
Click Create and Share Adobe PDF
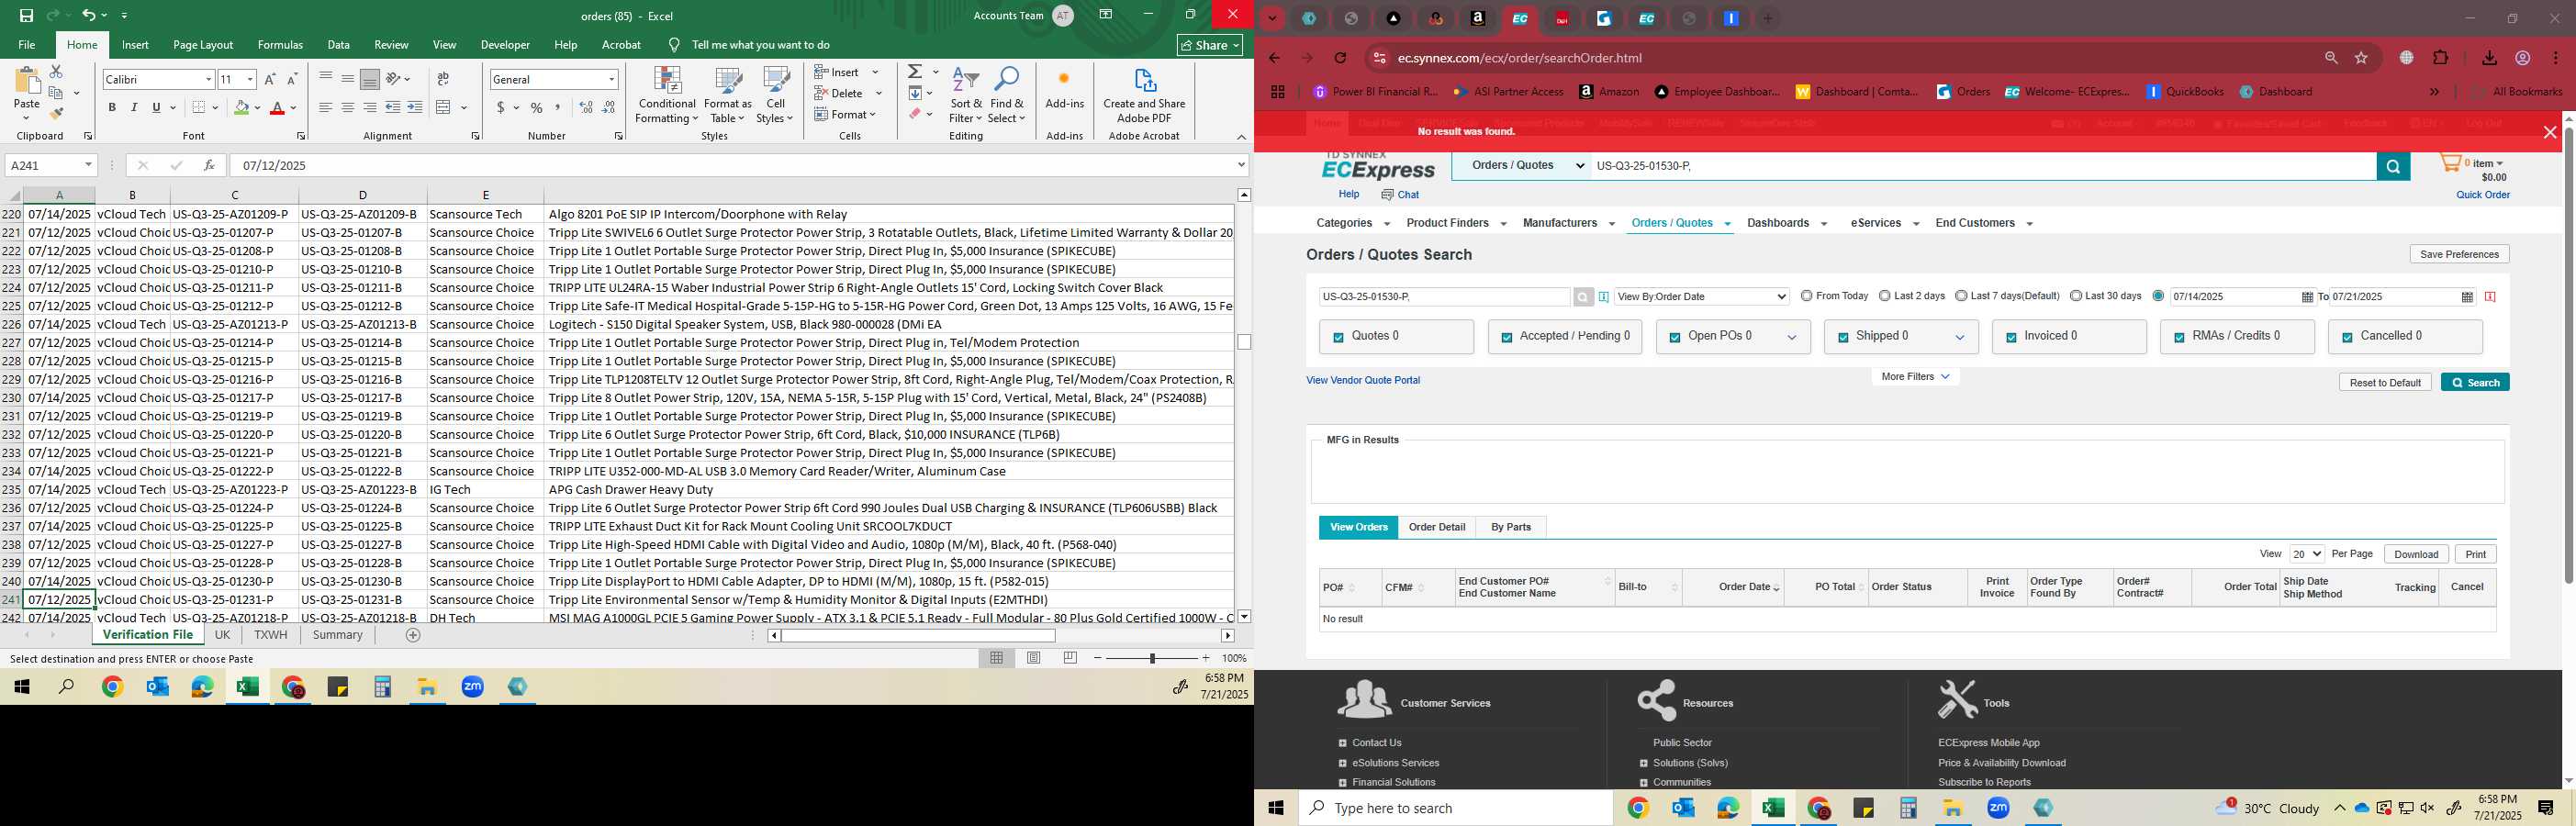(x=1144, y=96)
